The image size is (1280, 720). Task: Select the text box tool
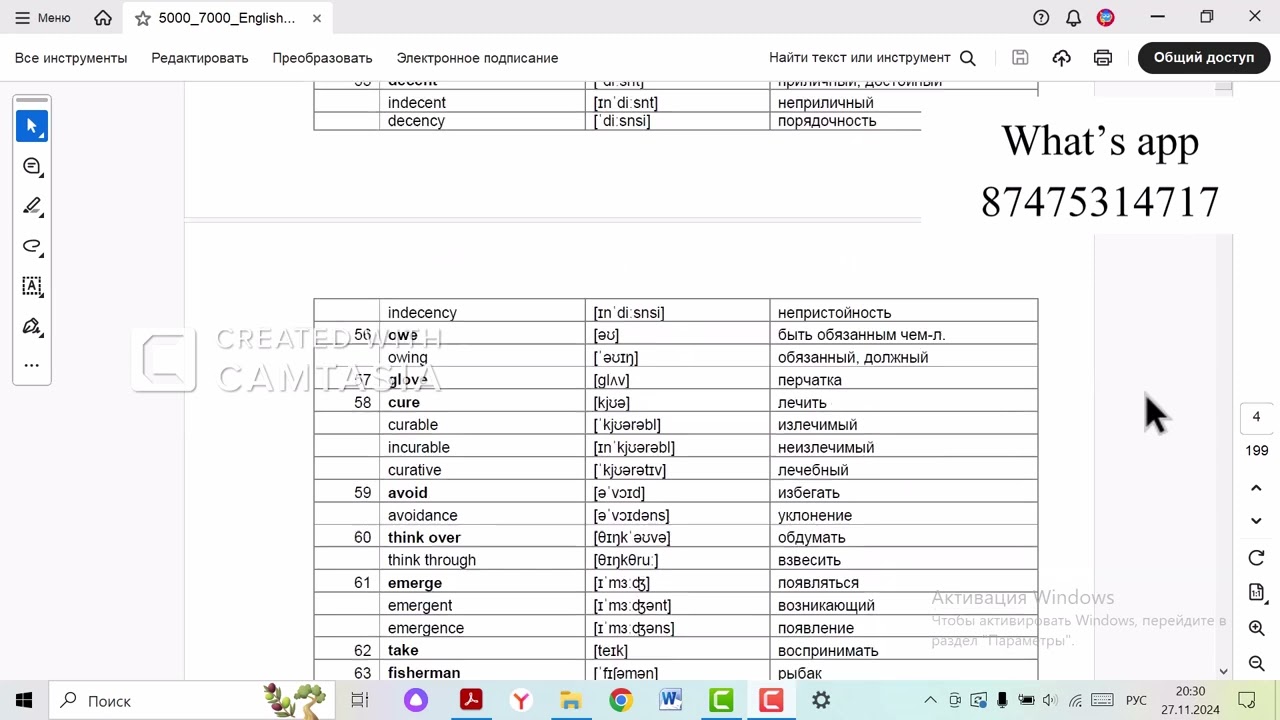click(32, 286)
